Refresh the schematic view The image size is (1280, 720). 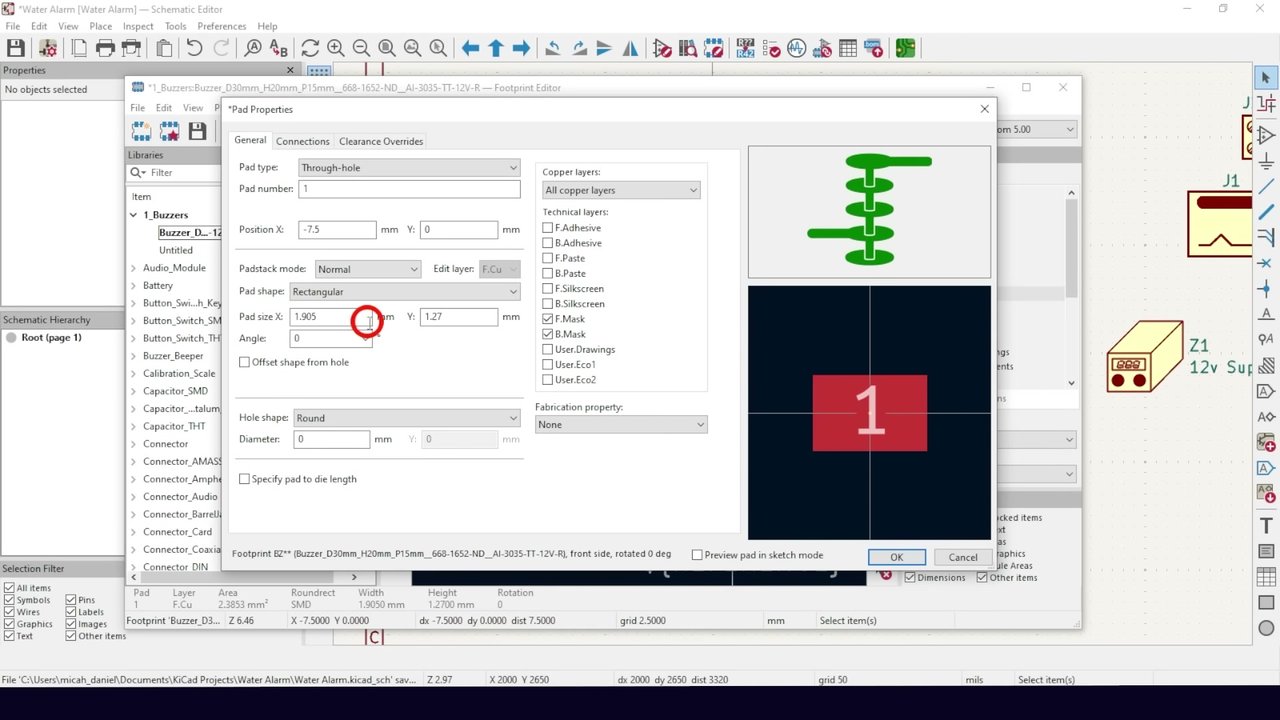[310, 48]
